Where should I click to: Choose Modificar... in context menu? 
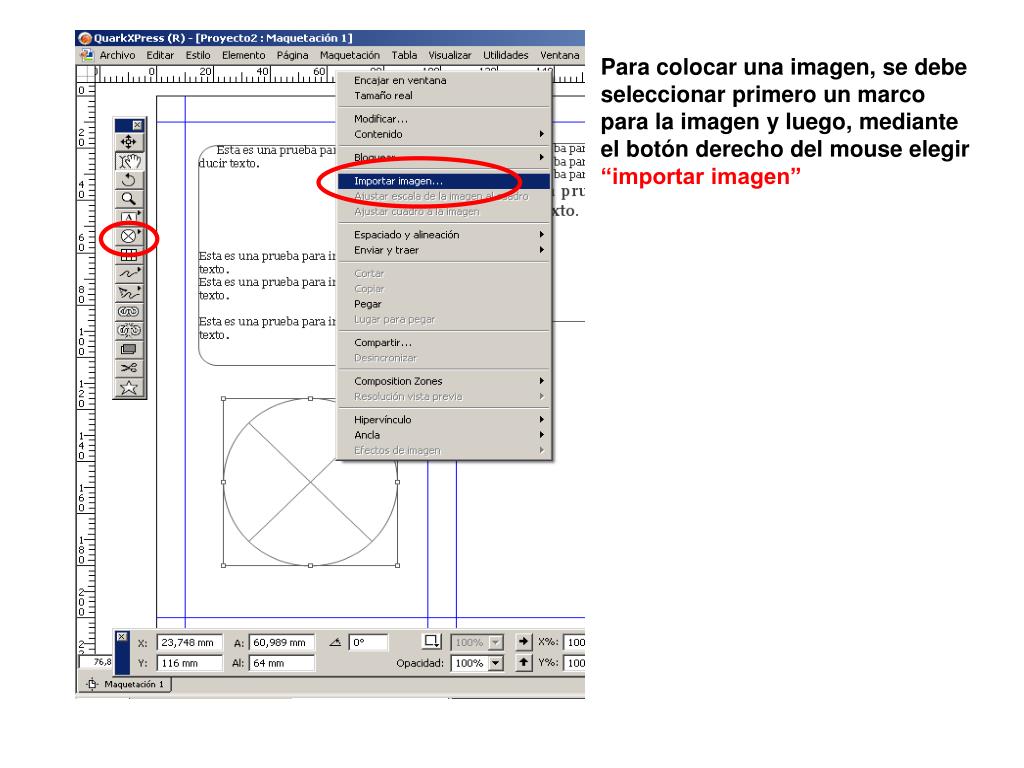pyautogui.click(x=444, y=119)
